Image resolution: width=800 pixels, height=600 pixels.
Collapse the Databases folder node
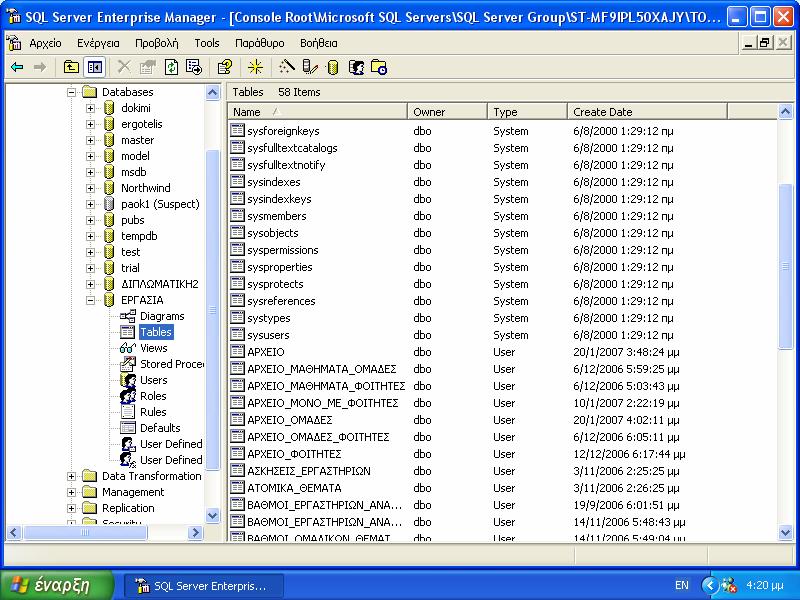point(71,92)
